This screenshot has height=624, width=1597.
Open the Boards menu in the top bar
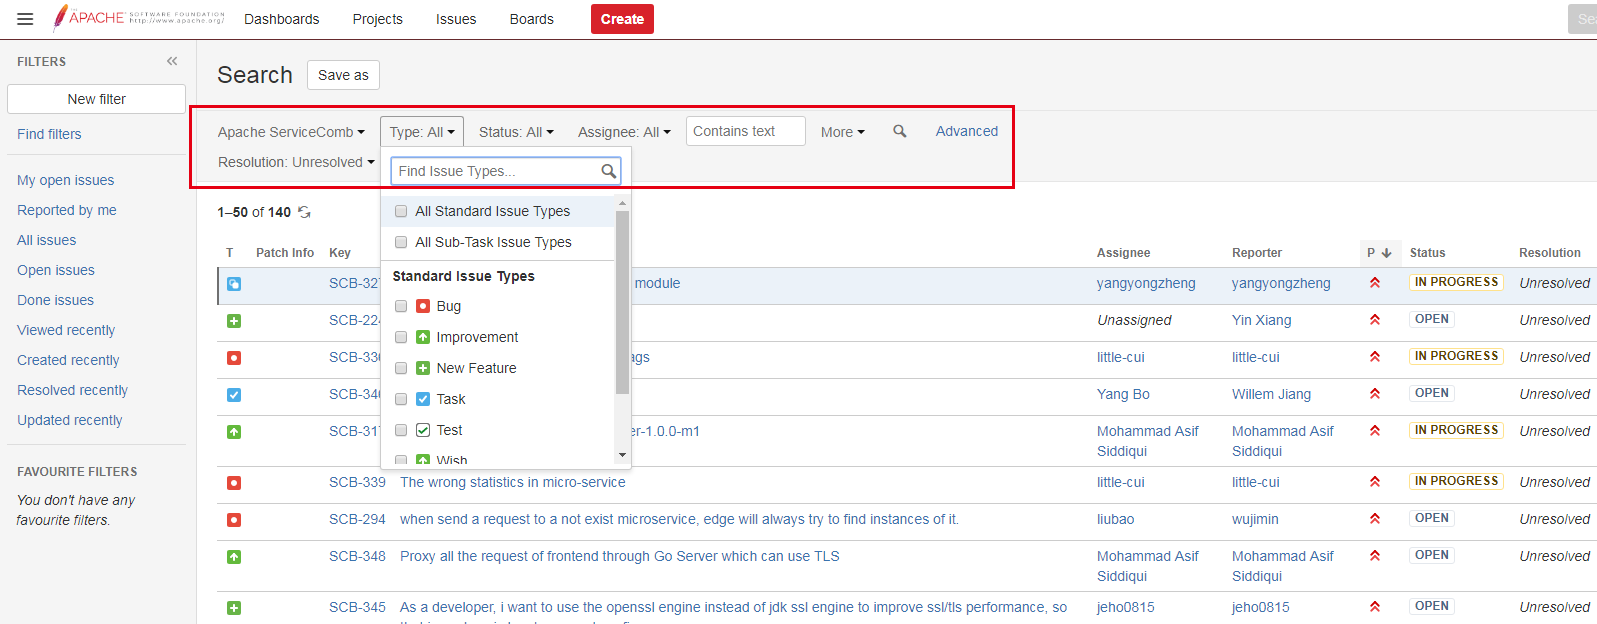point(531,19)
